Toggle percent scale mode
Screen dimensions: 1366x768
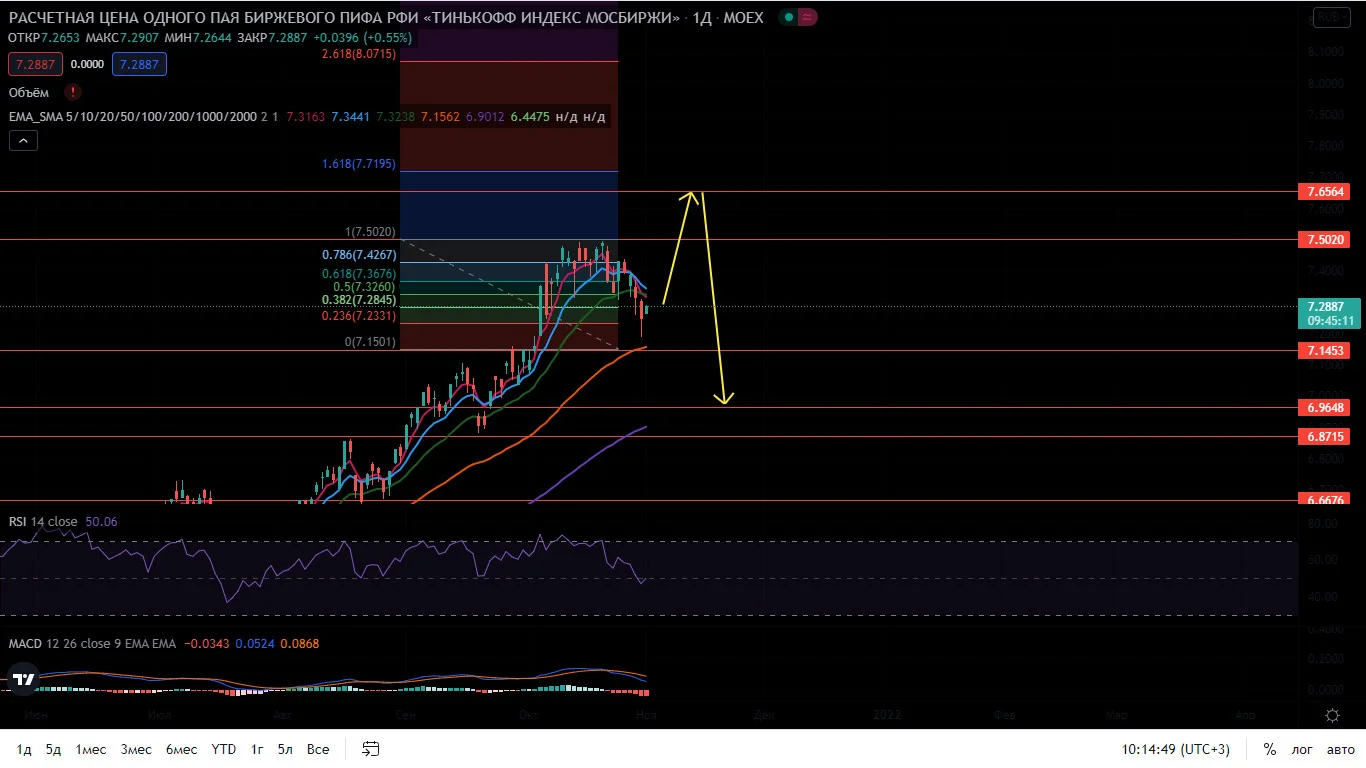click(1270, 749)
